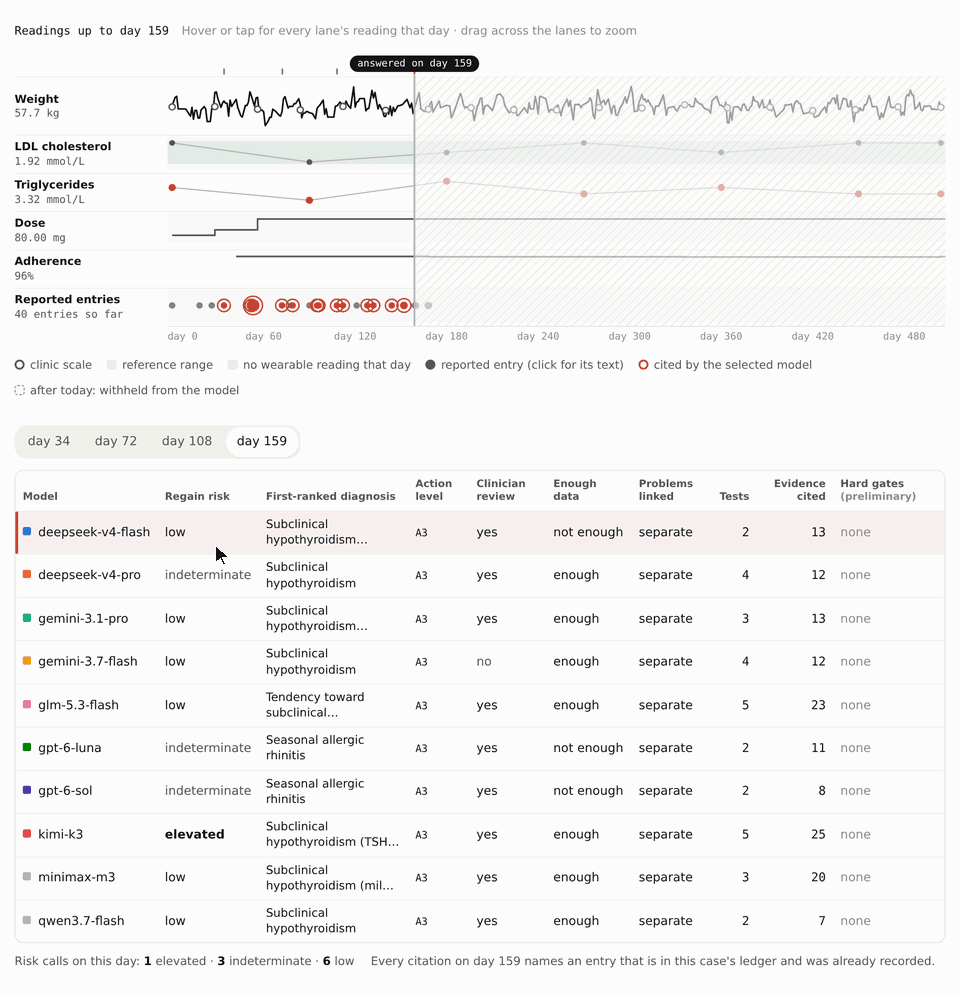Click the 'Reported entries' lane label
960x996 pixels.
[x=69, y=306]
